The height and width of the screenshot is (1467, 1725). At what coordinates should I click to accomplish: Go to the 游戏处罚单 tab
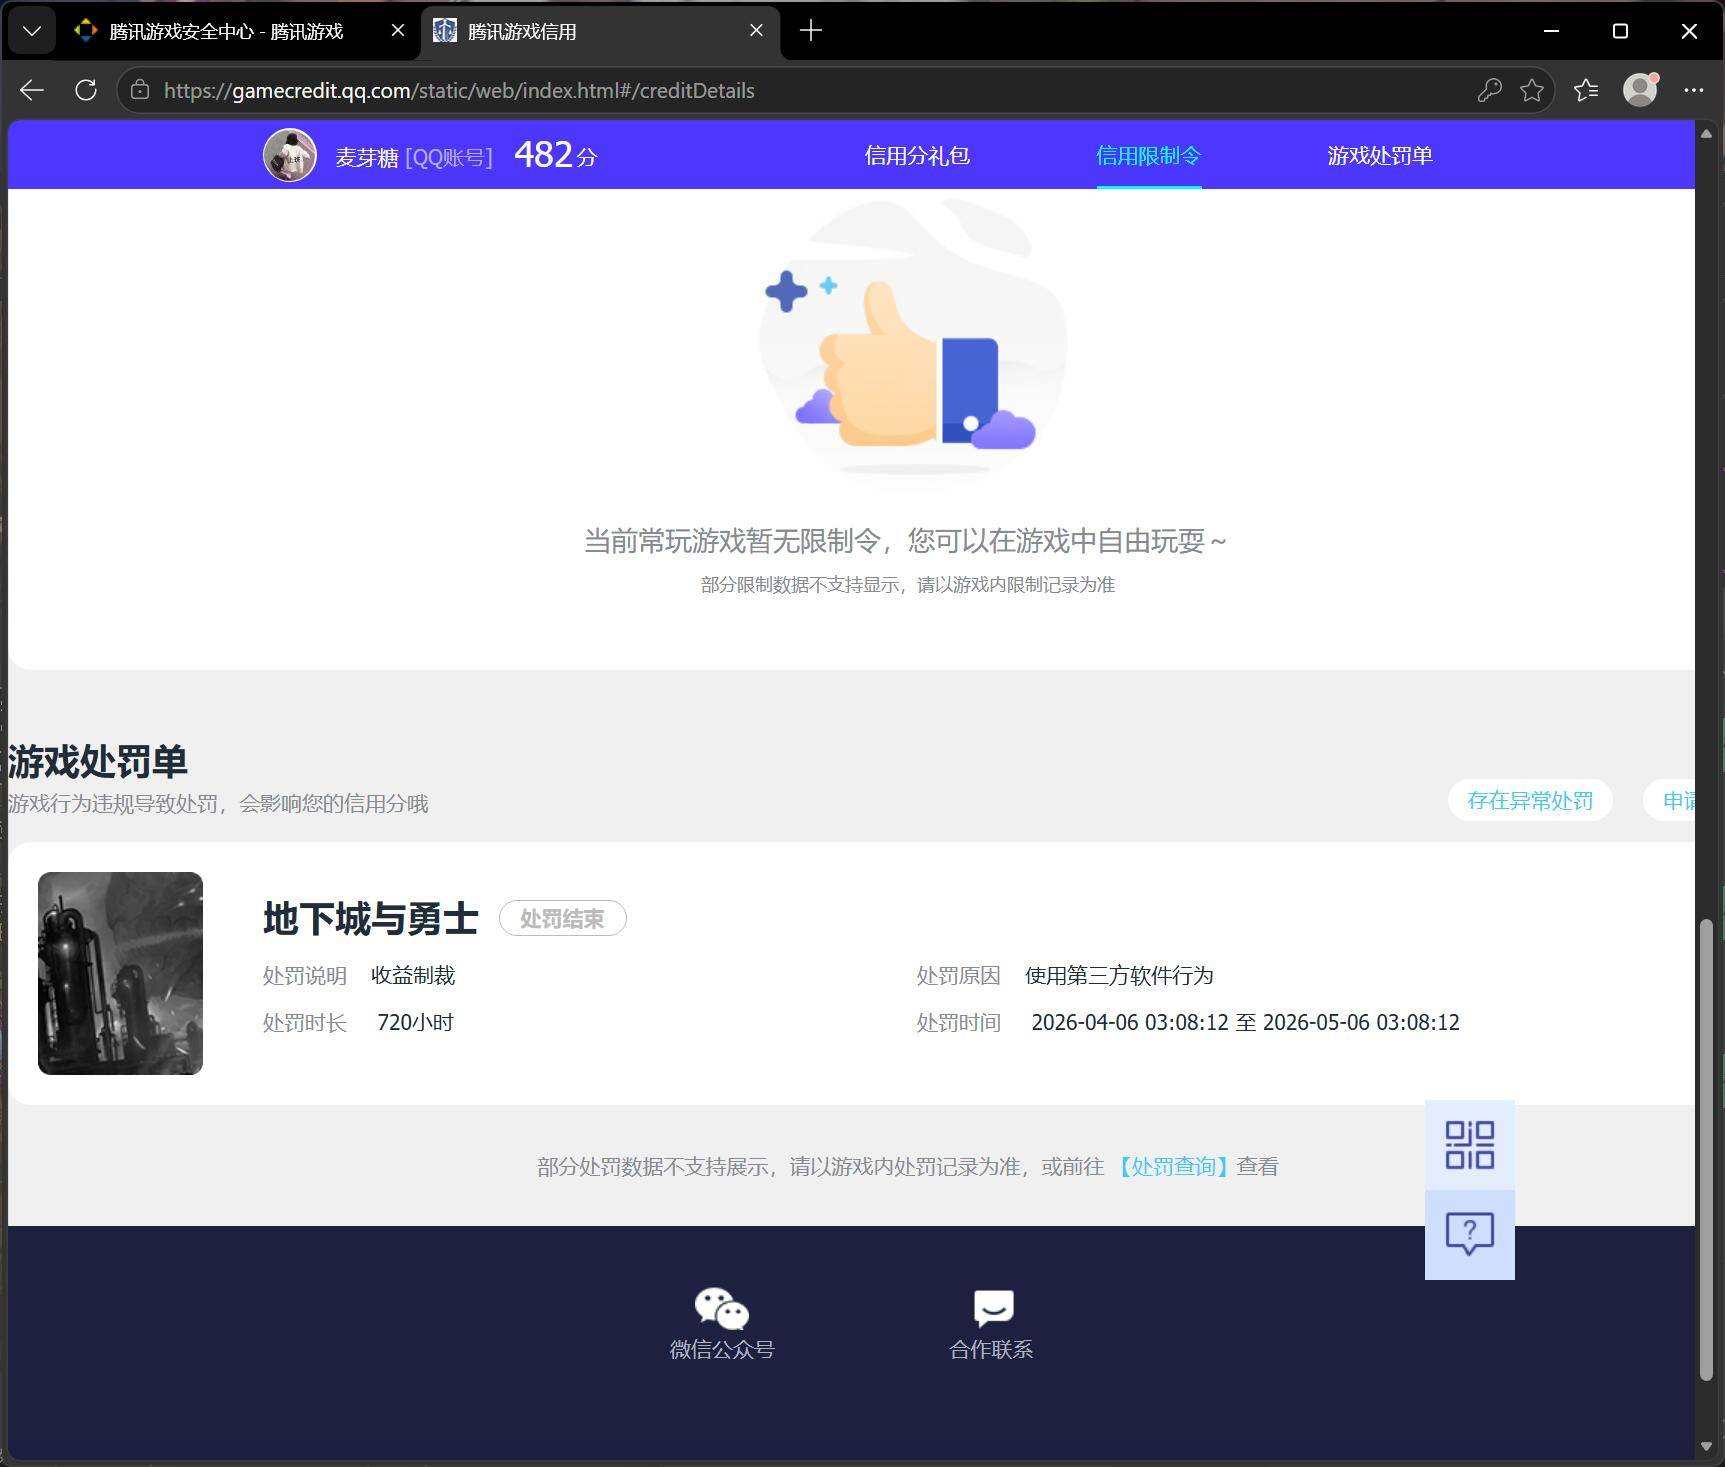(1380, 156)
